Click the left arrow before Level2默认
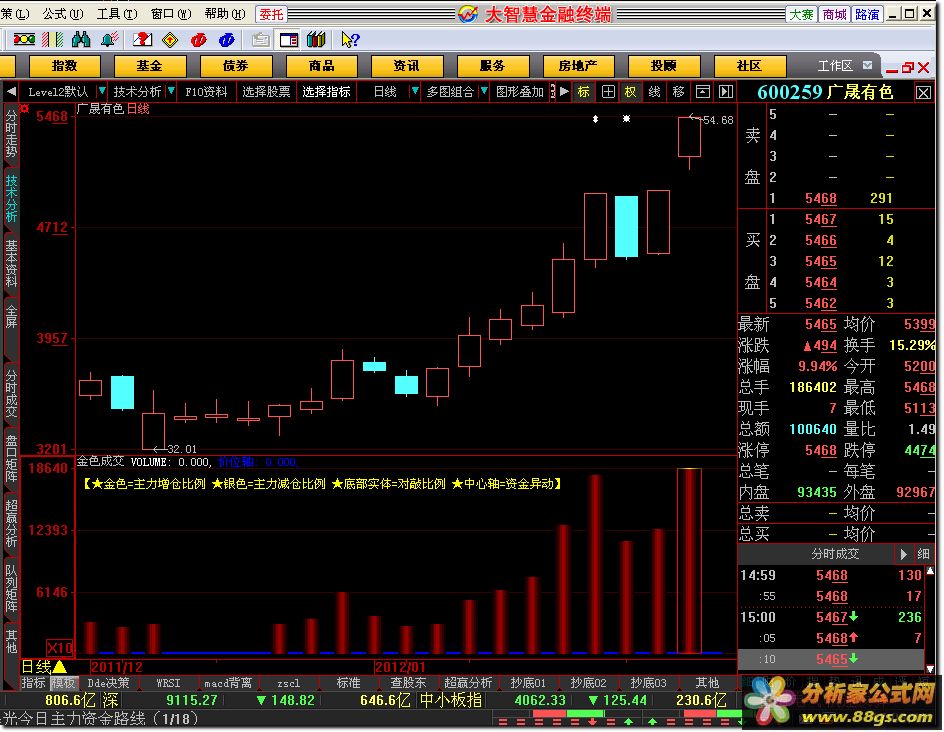The width and height of the screenshot is (944, 732). click(11, 92)
